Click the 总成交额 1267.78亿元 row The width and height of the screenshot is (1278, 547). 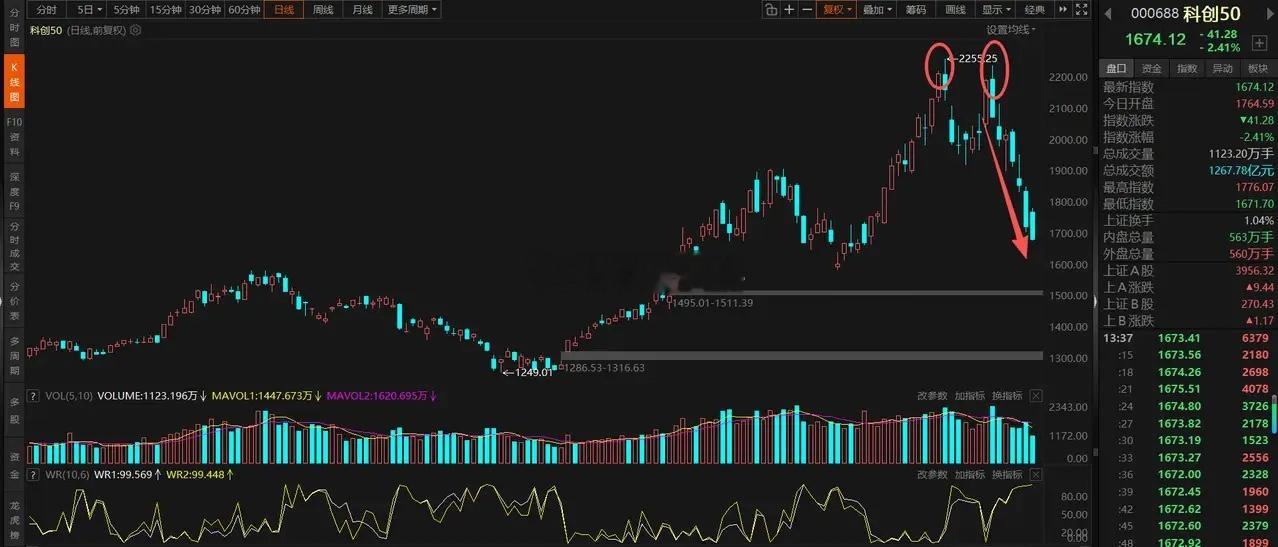(x=1188, y=170)
